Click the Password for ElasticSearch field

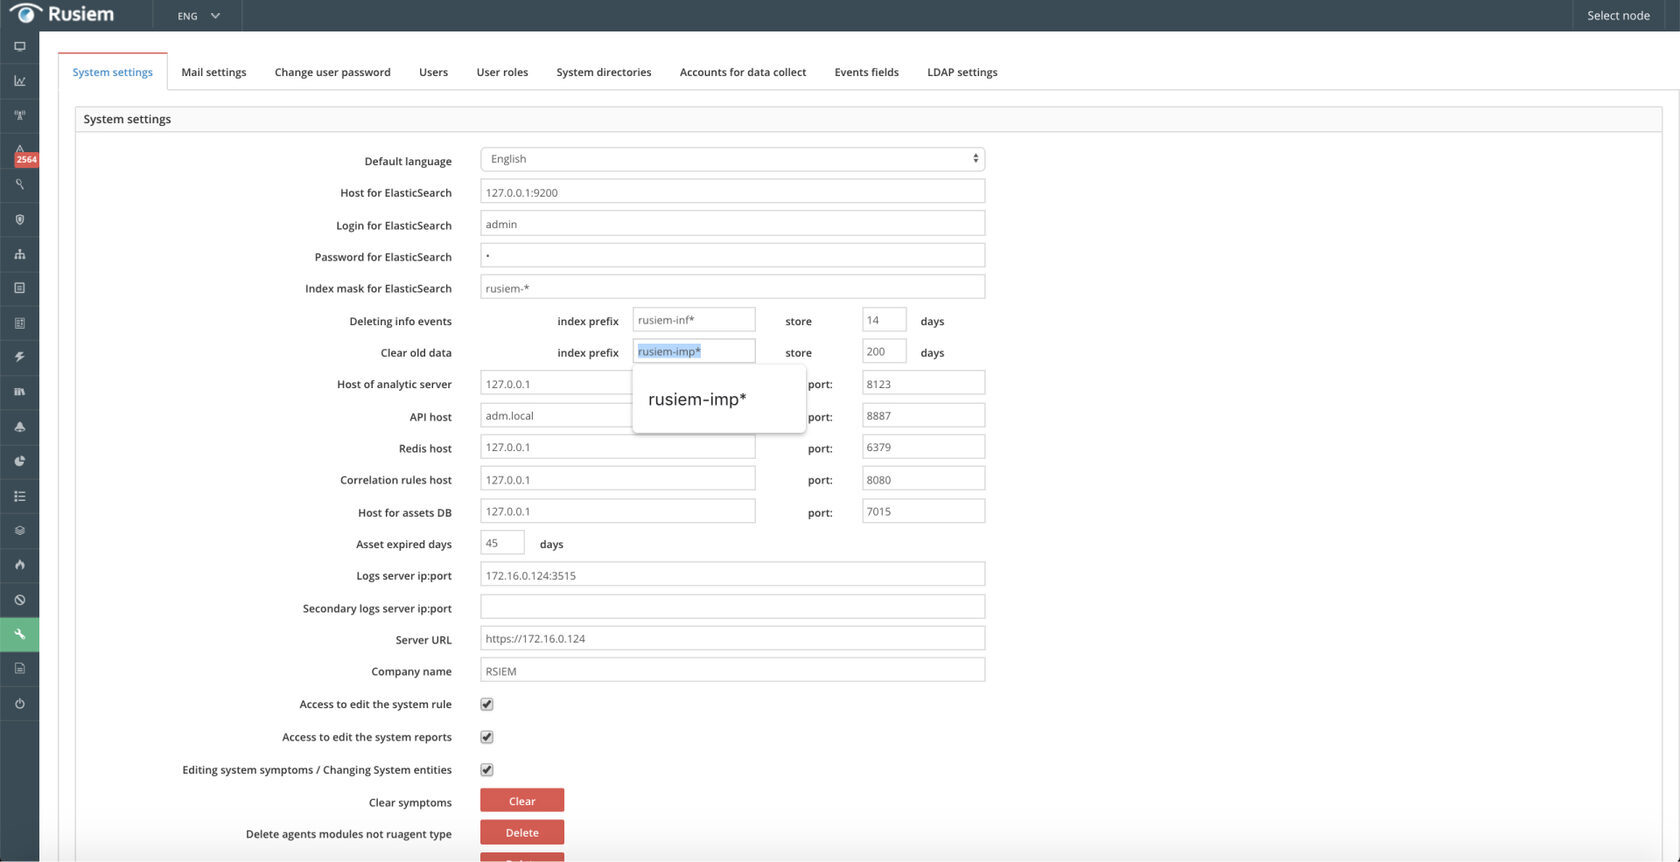(732, 255)
